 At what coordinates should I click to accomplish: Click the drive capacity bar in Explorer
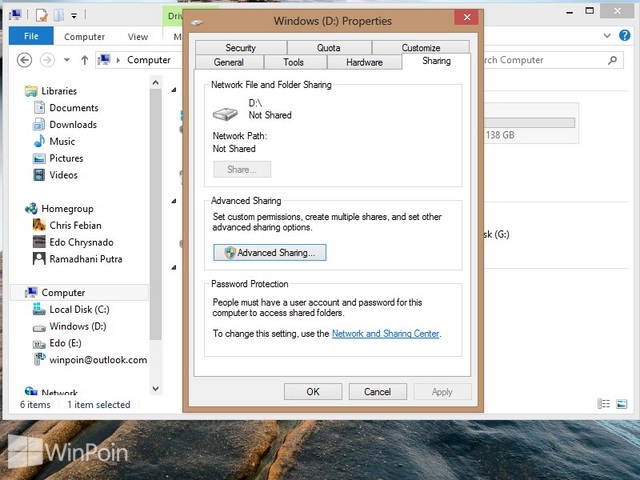tap(529, 123)
